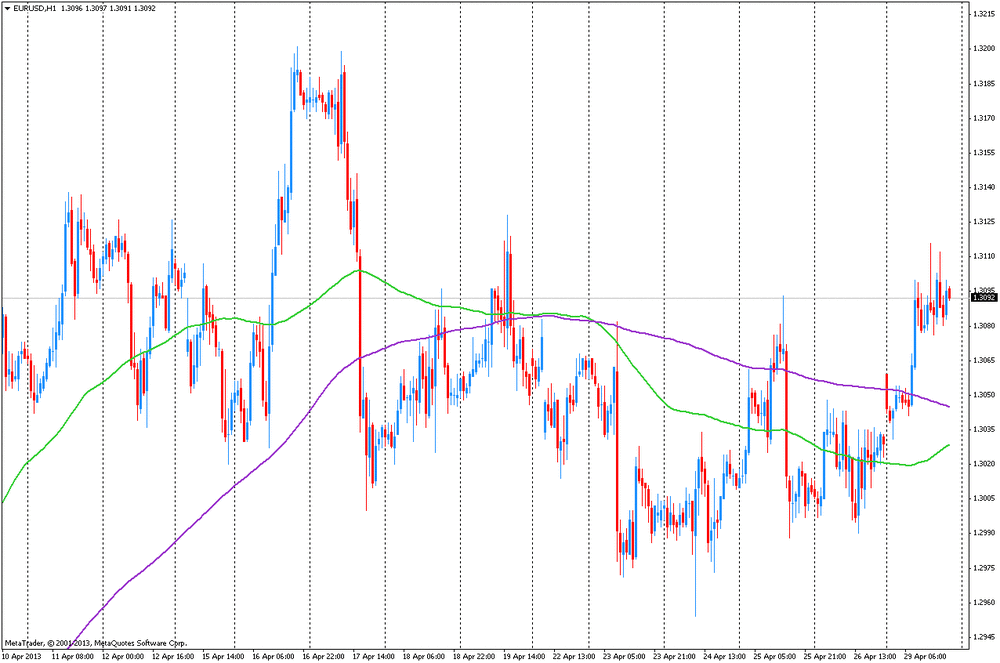This screenshot has width=1000, height=663.
Task: Click the 19 Apr 14:00 time label
Action: [524, 656]
